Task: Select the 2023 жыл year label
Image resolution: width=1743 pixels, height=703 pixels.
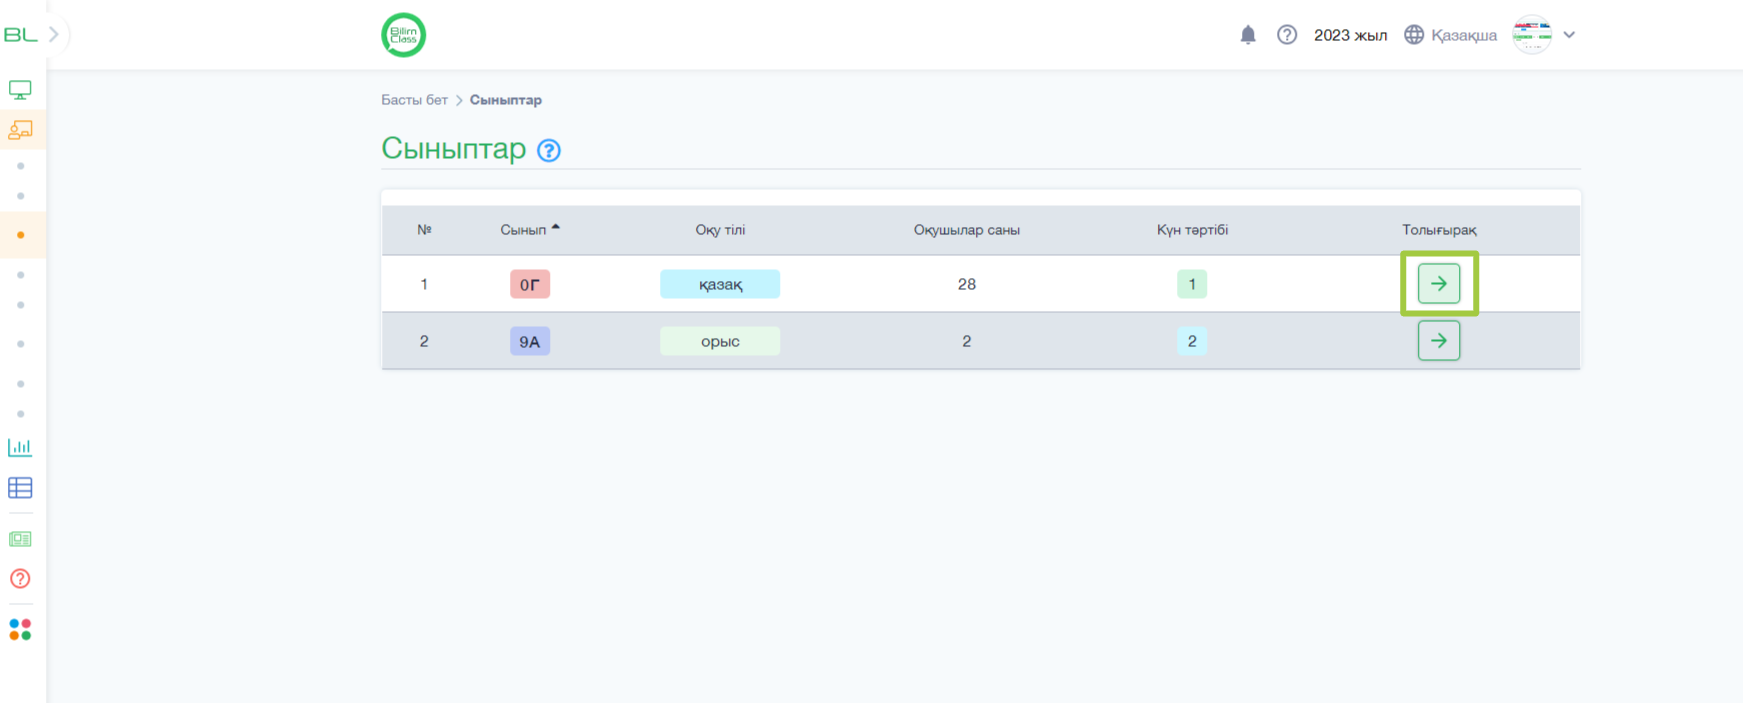Action: [1350, 35]
